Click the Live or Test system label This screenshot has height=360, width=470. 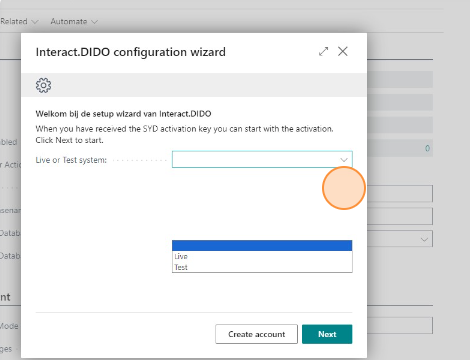coord(71,160)
